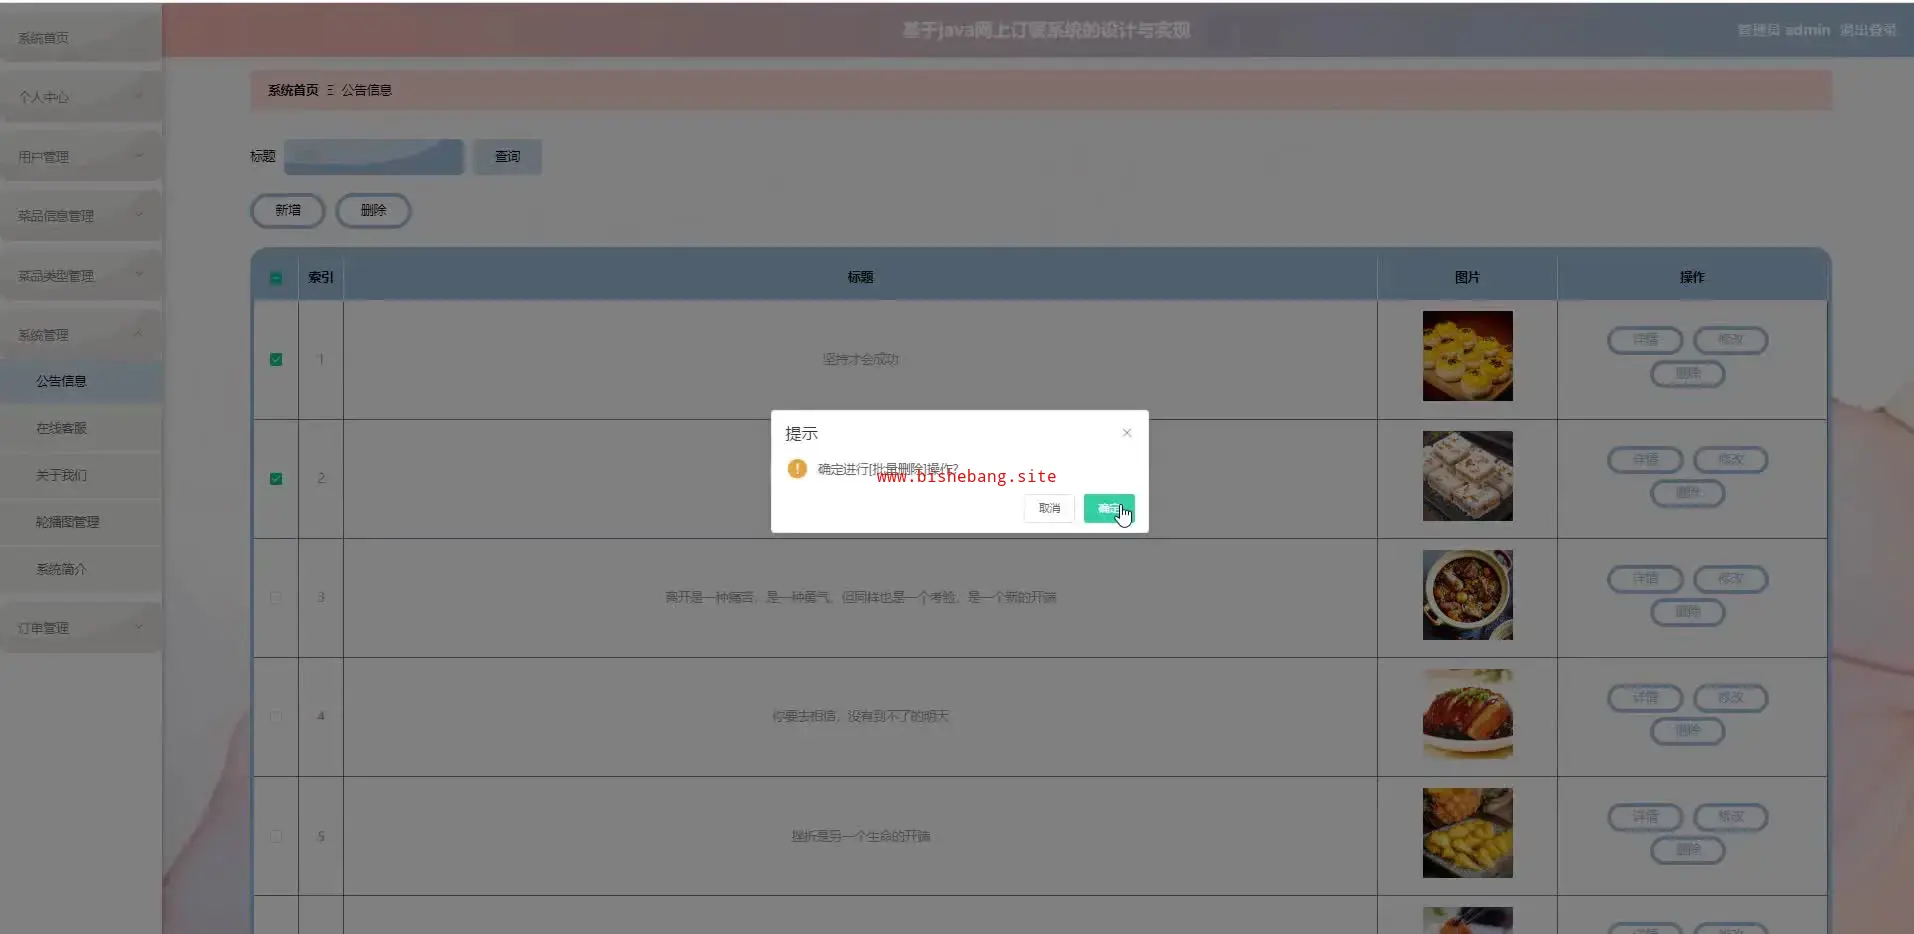1914x934 pixels.
Task: Open the row 2 cake squares image thumbnail
Action: tap(1467, 476)
